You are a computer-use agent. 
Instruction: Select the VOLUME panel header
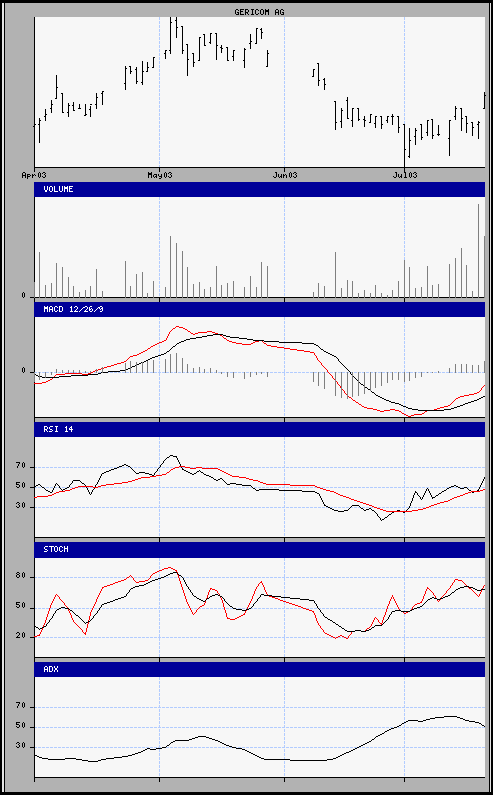(x=260, y=189)
